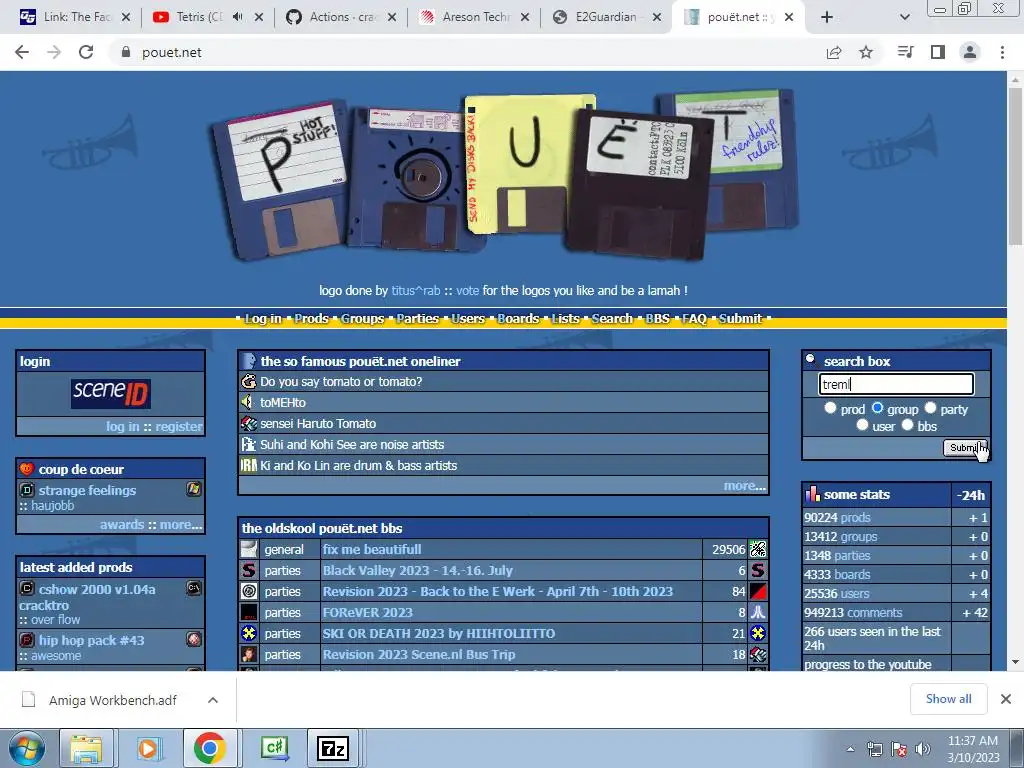The height and width of the screenshot is (768, 1024).
Task: Open 7-Zip from the taskbar
Action: (332, 748)
